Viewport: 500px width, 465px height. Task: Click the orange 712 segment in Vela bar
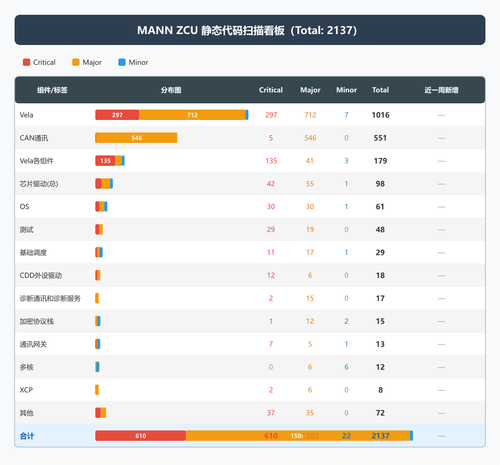(192, 115)
